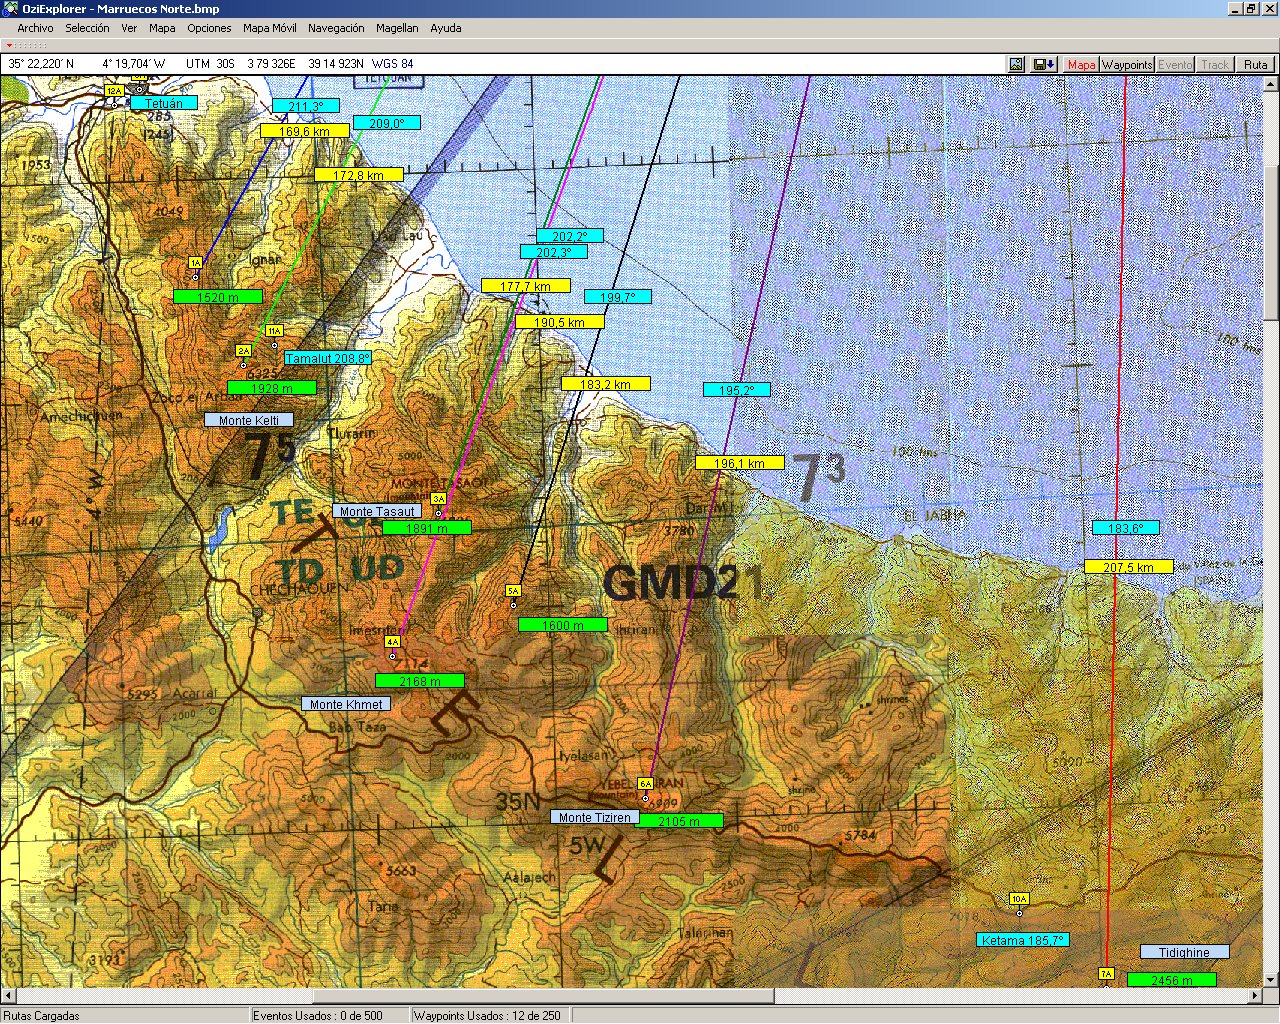
Task: Open the Mapa Móvil dropdown menu
Action: pyautogui.click(x=269, y=28)
